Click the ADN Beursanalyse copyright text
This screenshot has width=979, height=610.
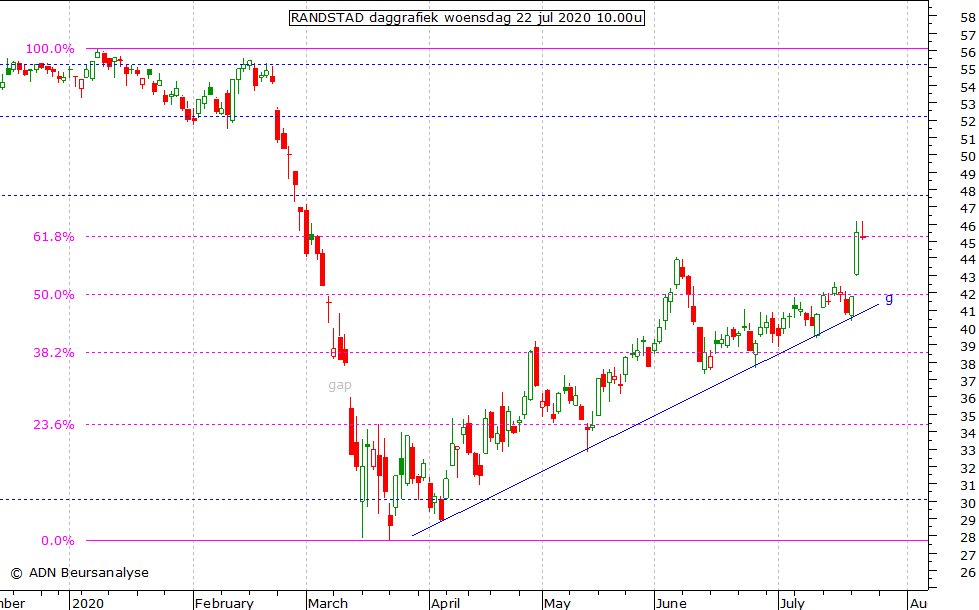80,573
